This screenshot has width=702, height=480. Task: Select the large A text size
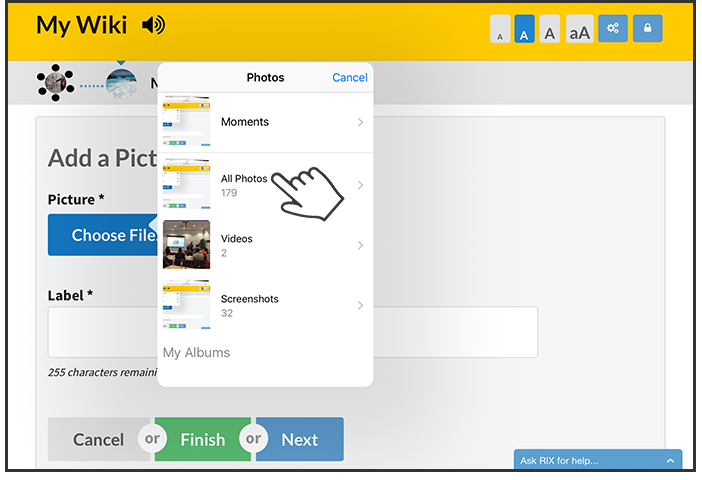pos(549,29)
